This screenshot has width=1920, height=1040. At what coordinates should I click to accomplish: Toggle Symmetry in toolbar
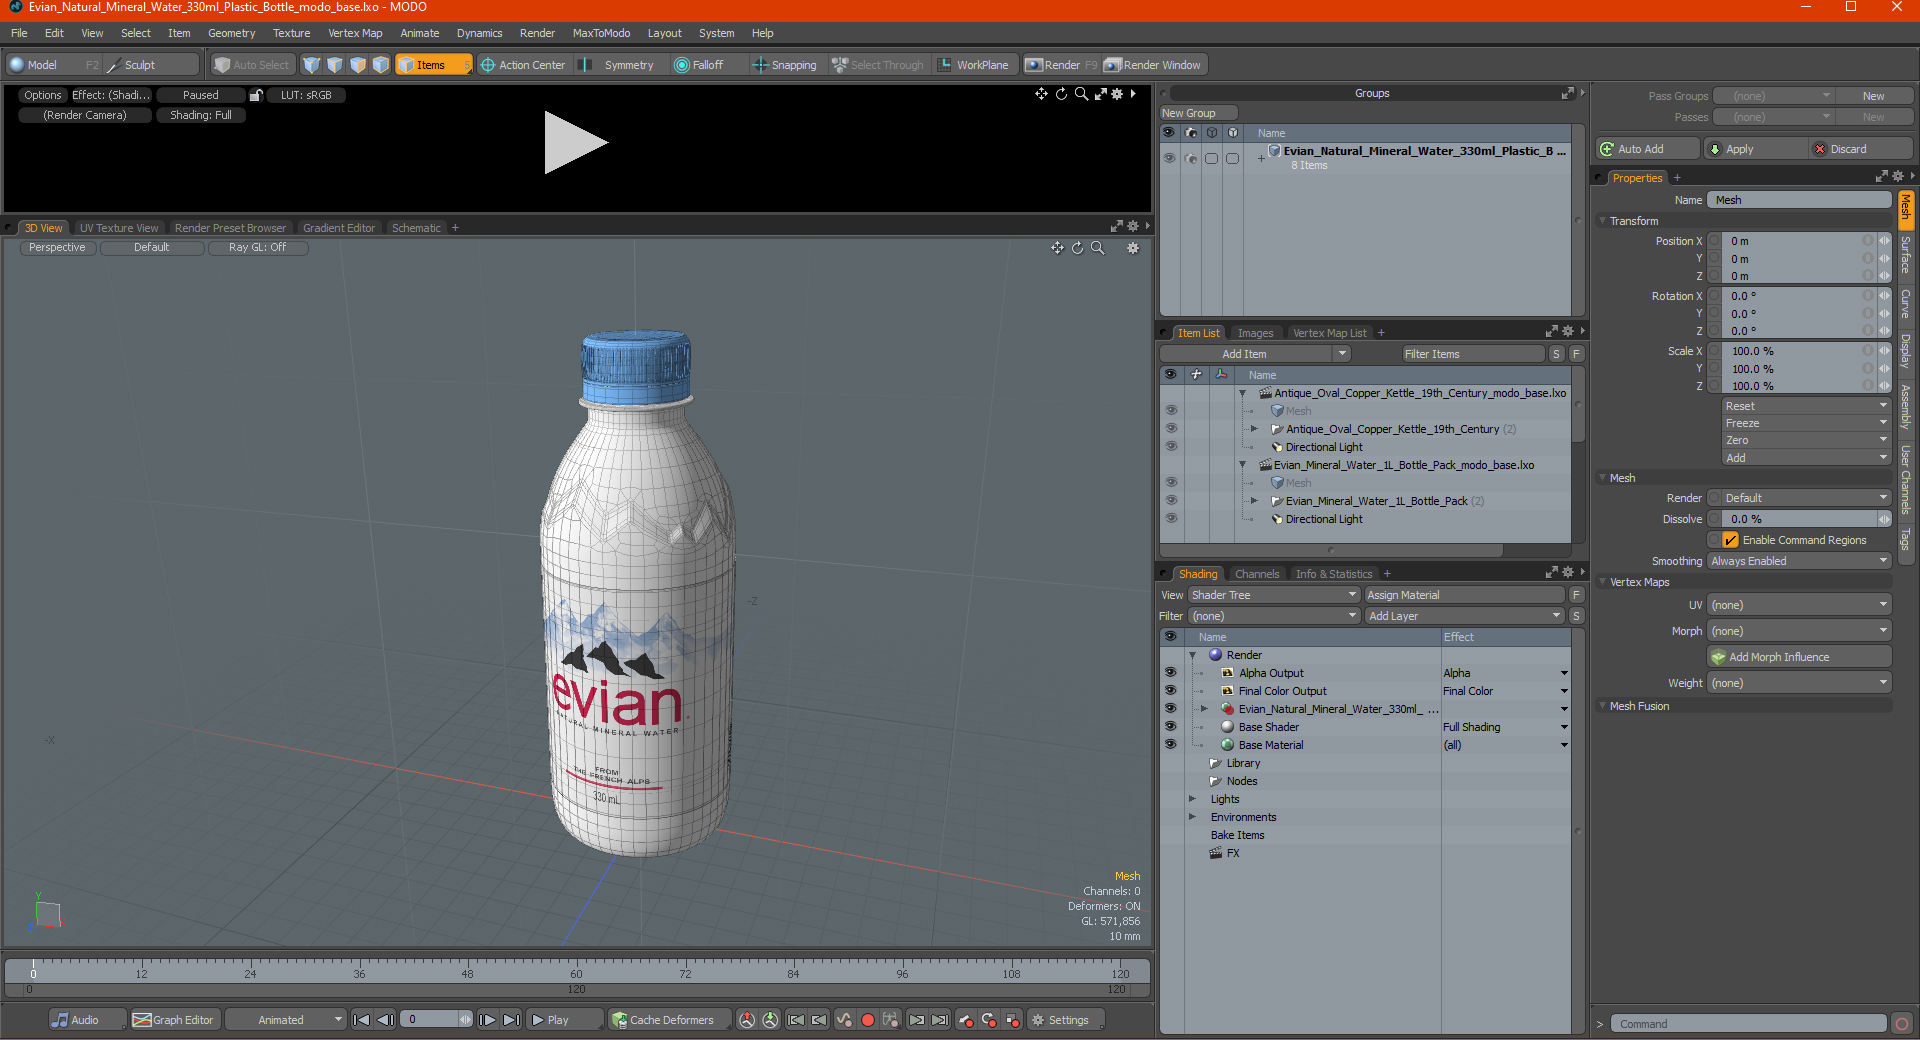tap(618, 65)
